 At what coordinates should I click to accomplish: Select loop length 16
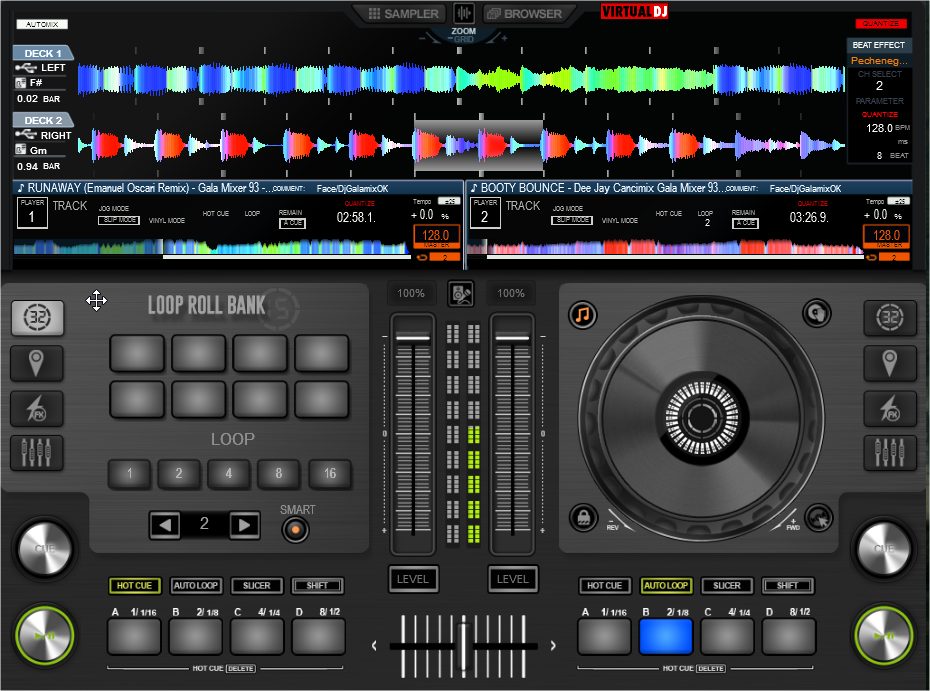pyautogui.click(x=330, y=474)
